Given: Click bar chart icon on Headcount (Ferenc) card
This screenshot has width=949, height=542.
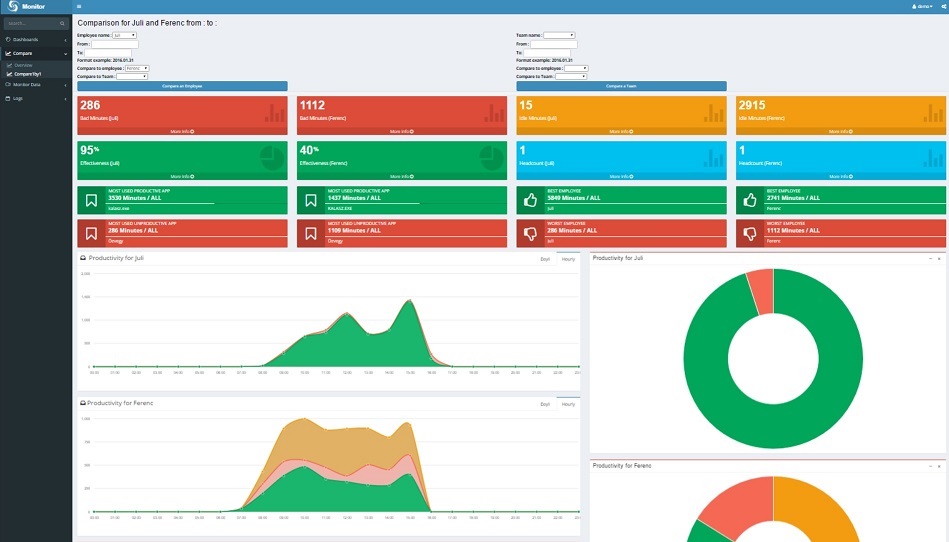Looking at the screenshot, I should coord(934,157).
